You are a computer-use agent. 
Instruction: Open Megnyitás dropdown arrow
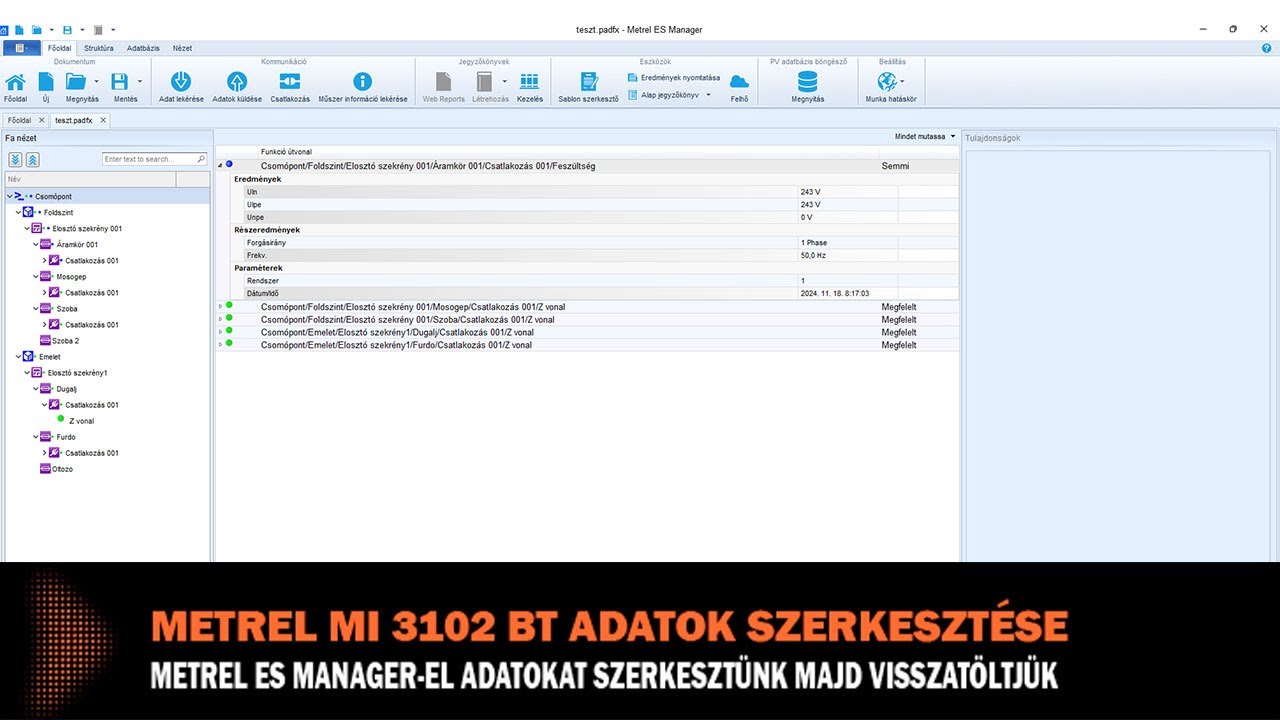tap(97, 81)
